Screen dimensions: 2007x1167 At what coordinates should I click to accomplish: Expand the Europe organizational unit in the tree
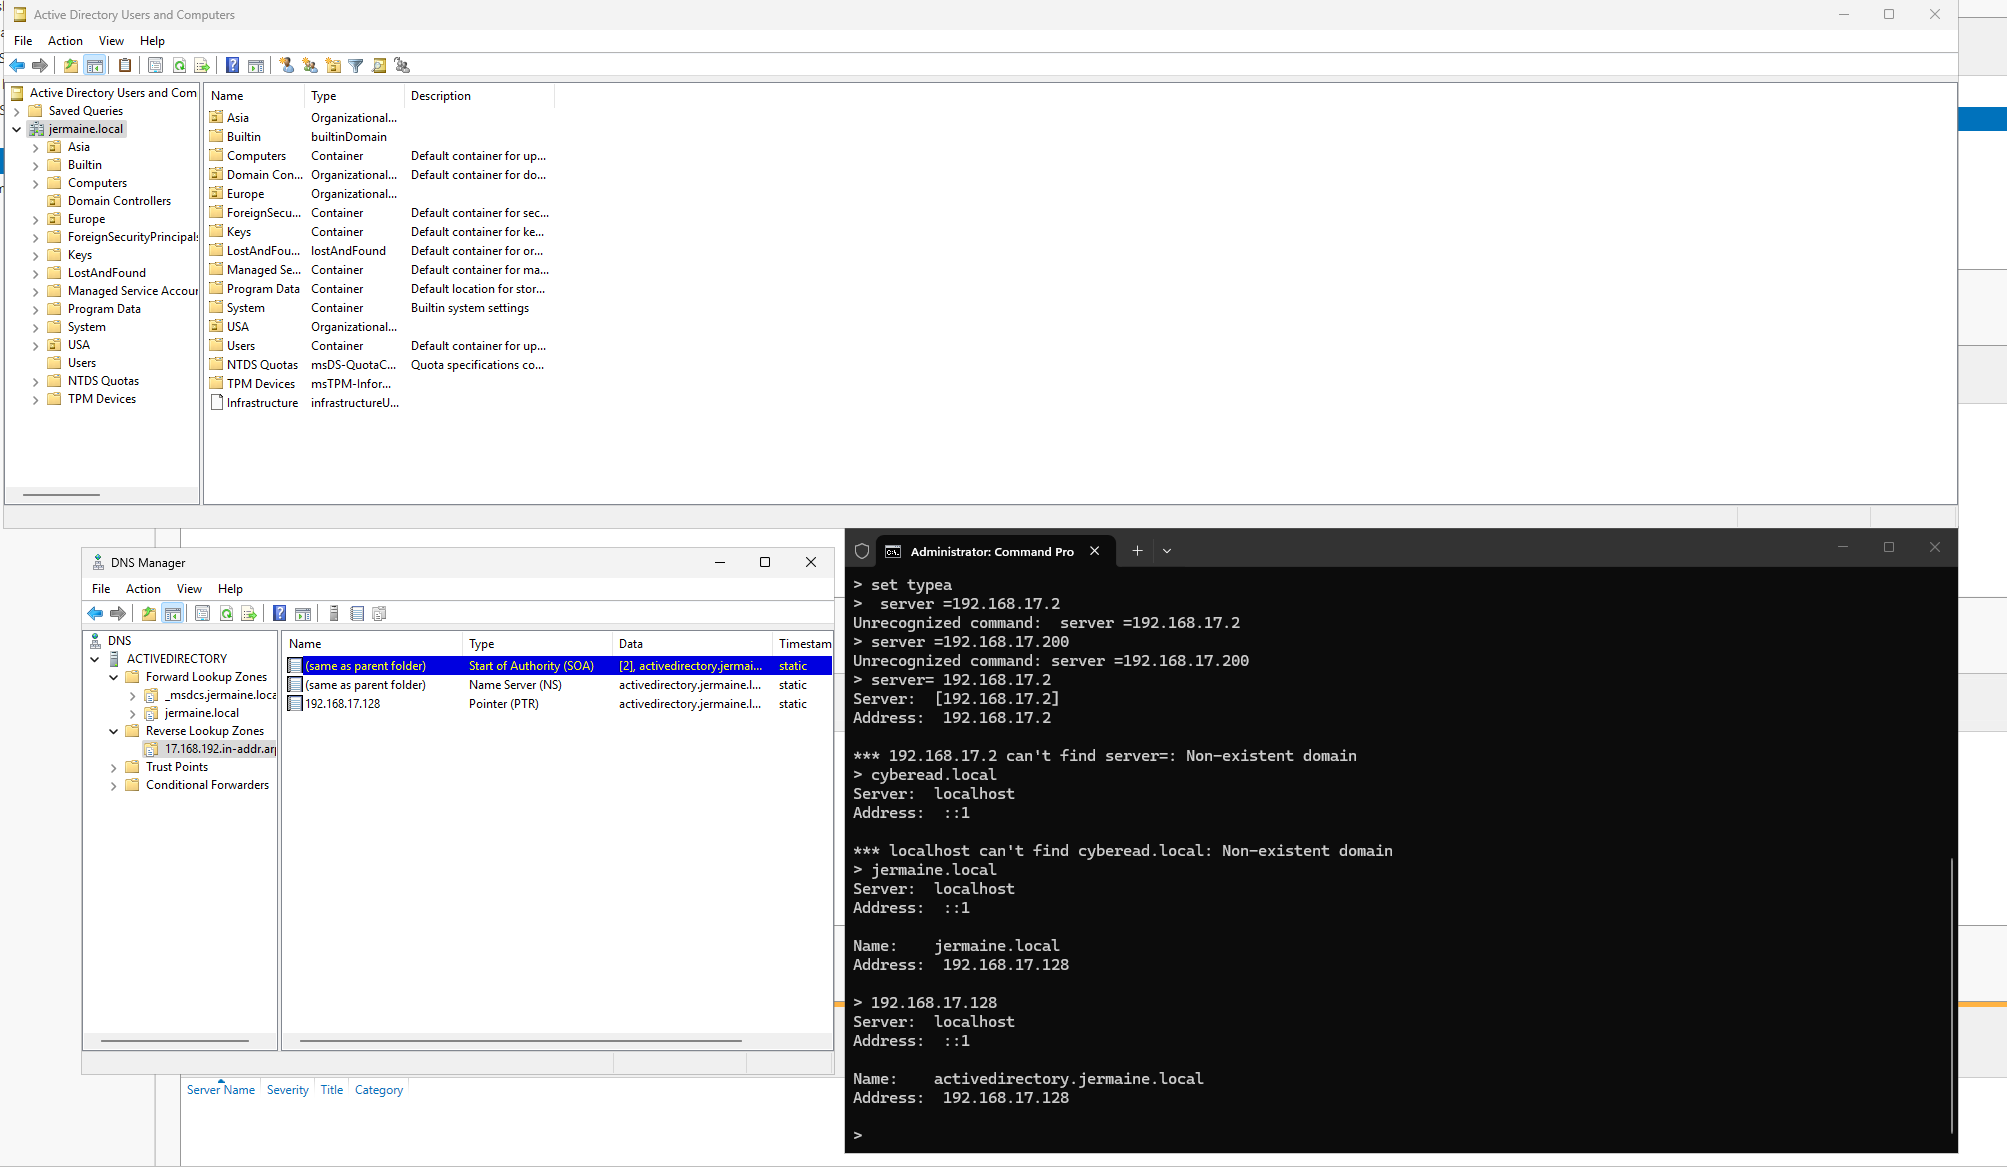tap(36, 220)
